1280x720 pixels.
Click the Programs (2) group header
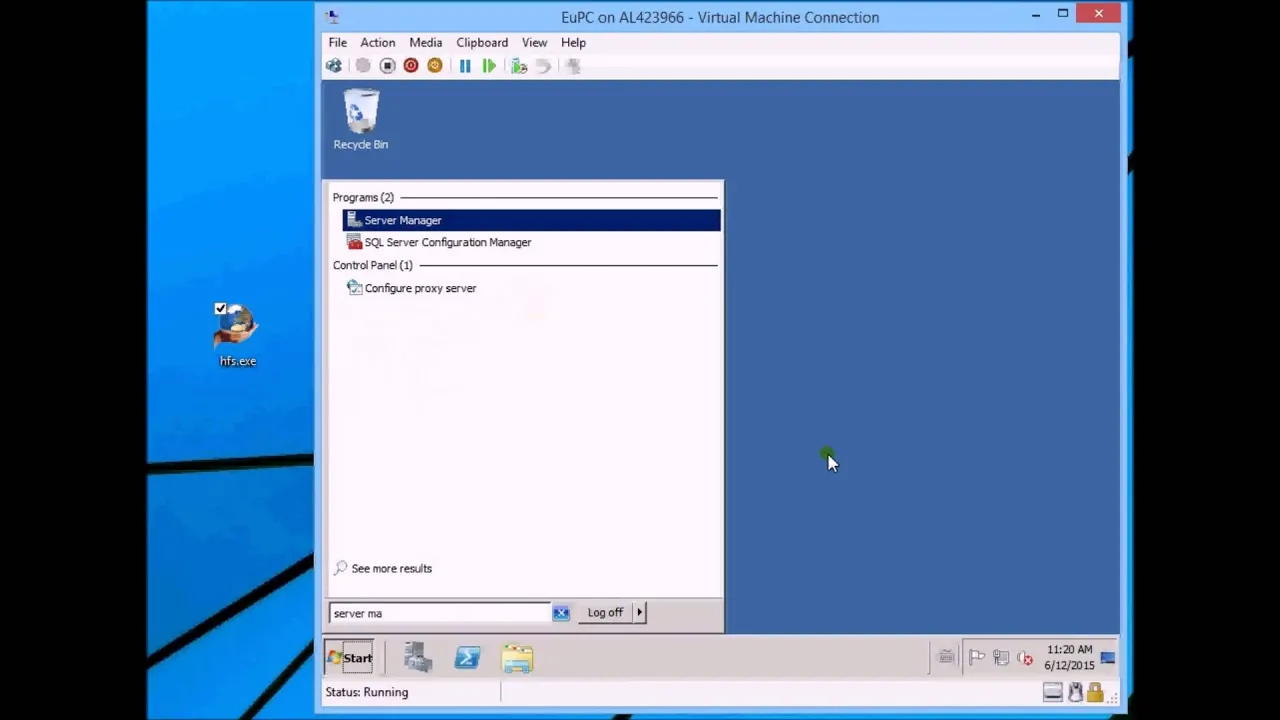pyautogui.click(x=363, y=198)
